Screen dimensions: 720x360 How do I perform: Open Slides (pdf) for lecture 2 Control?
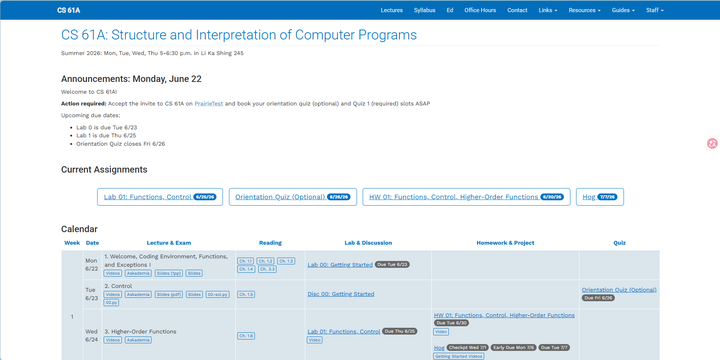tap(169, 294)
